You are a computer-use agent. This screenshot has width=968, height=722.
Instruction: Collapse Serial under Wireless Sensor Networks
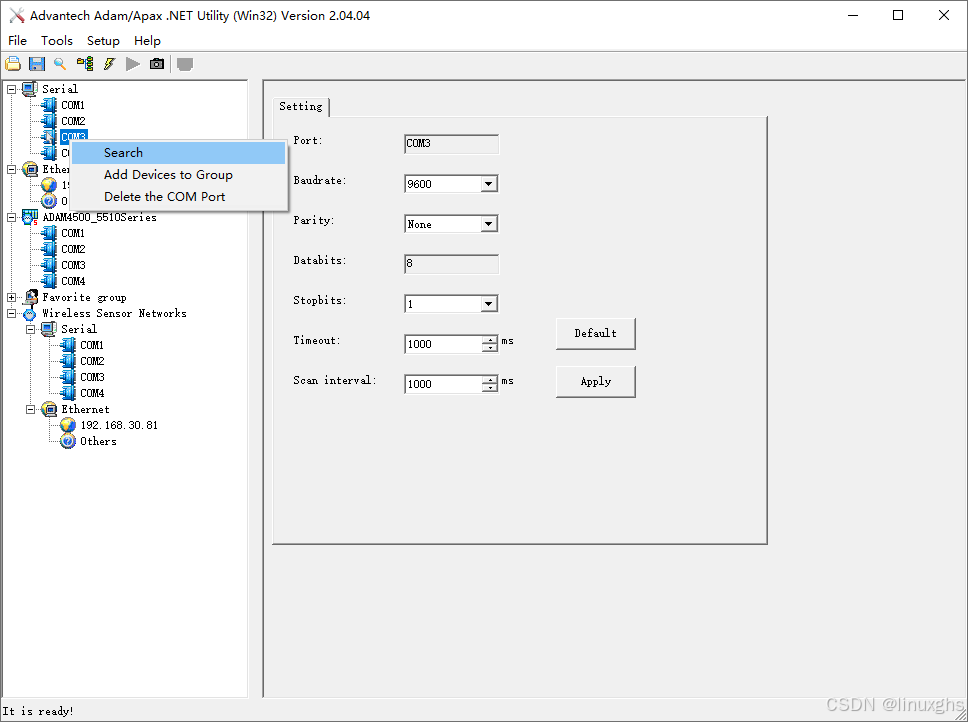point(30,330)
